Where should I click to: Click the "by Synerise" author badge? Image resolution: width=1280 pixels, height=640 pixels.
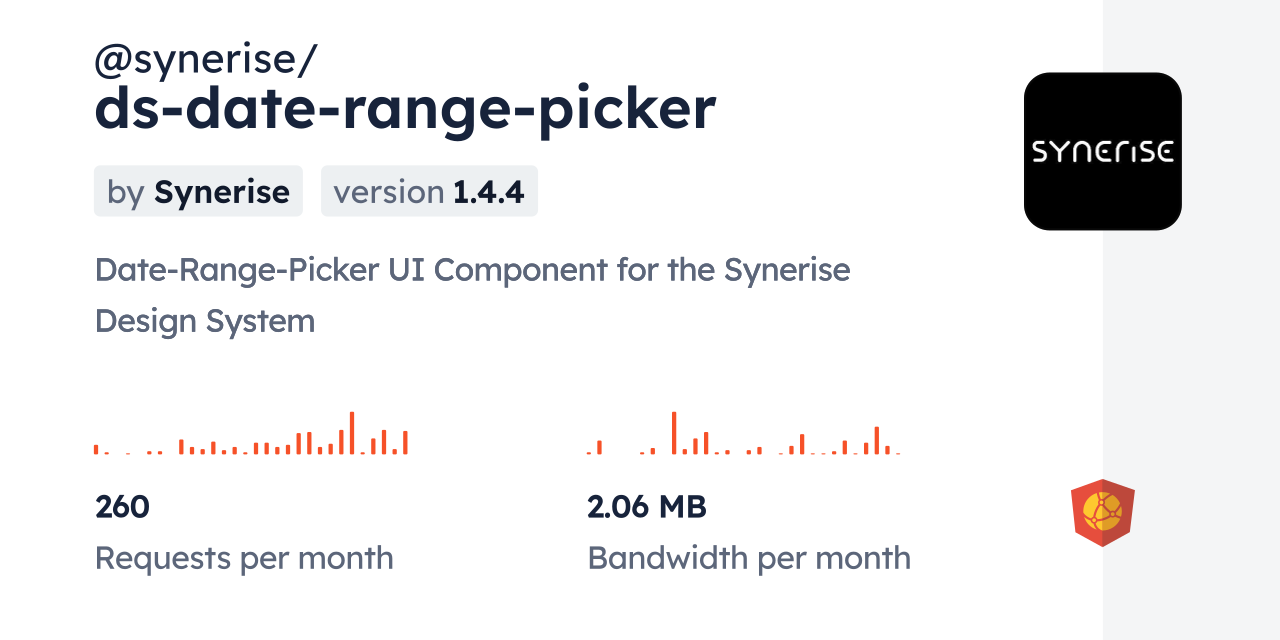[198, 191]
